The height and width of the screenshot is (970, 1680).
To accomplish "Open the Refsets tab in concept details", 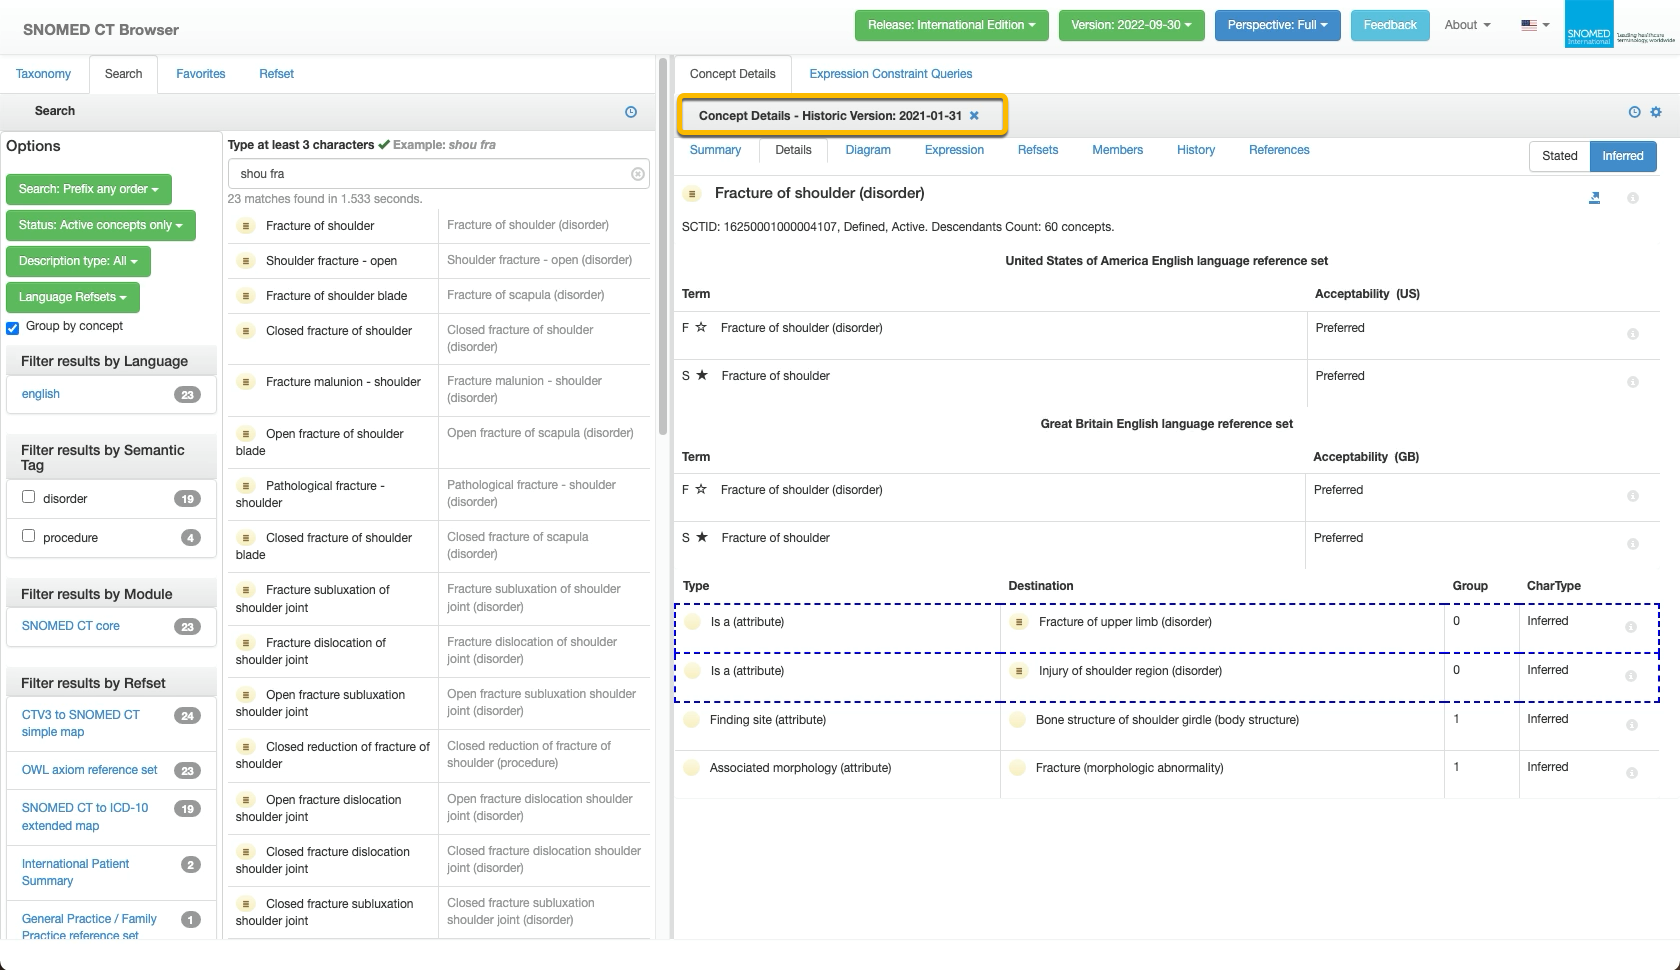I will click(1037, 150).
